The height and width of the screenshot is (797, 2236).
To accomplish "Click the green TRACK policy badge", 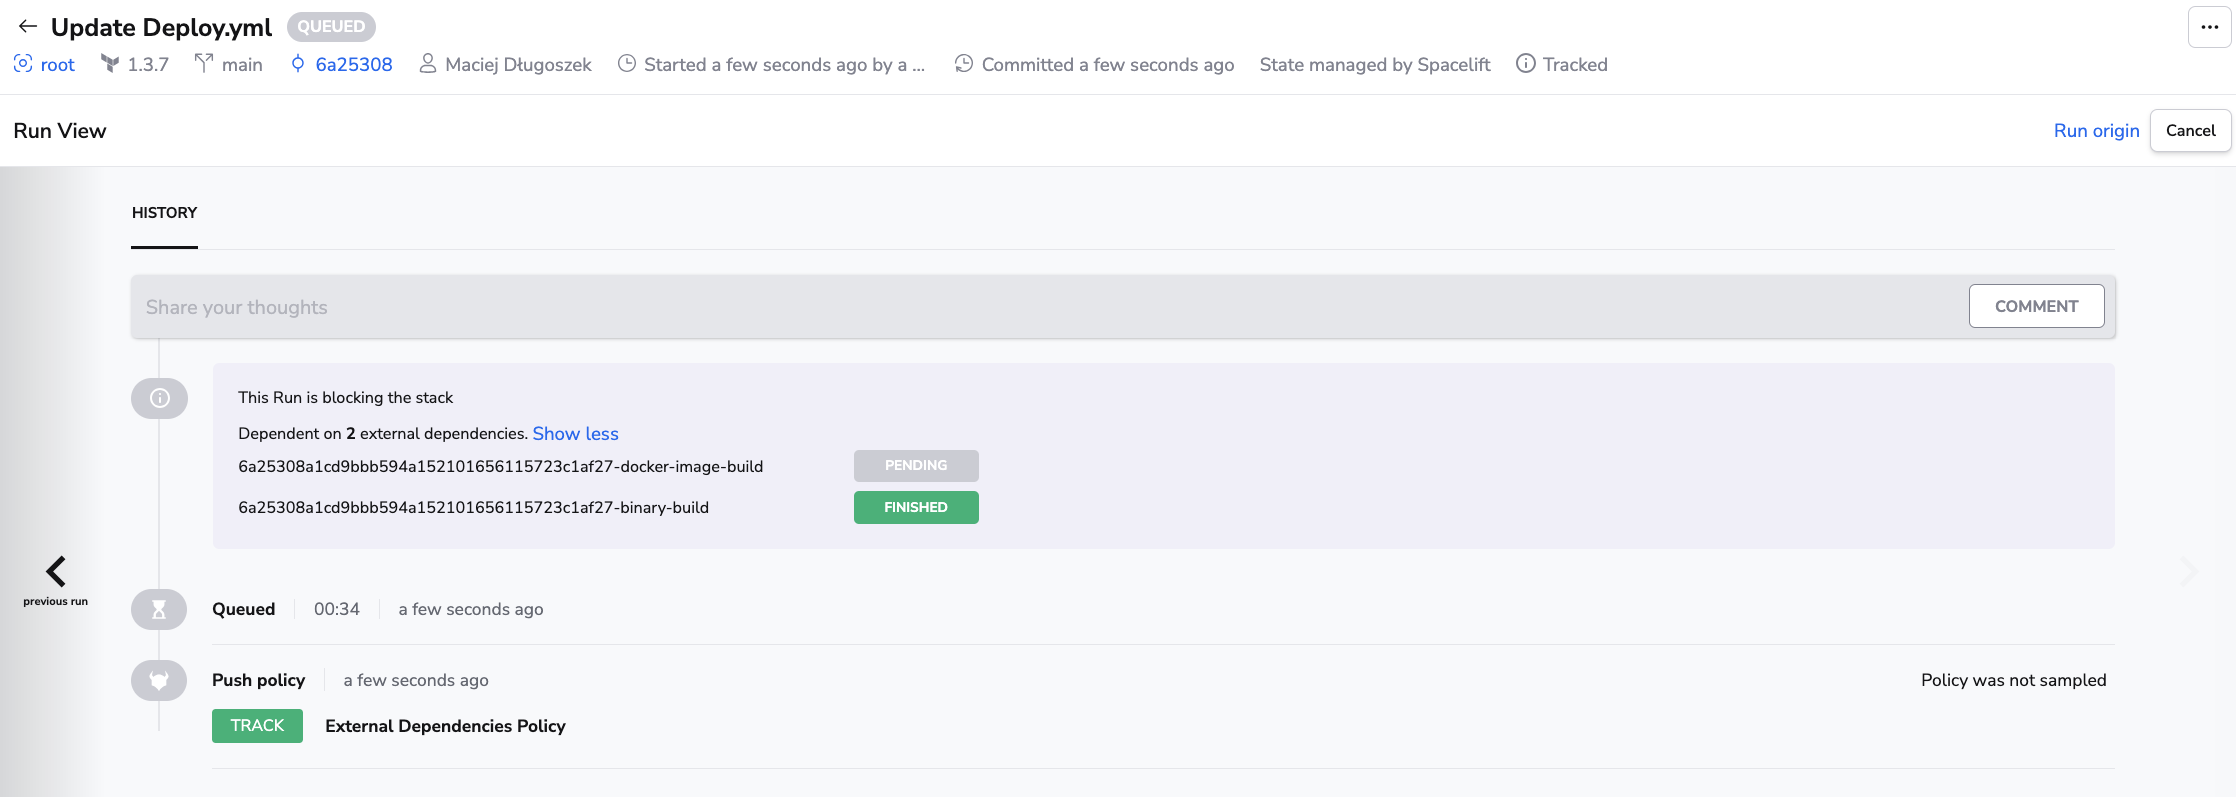I will pyautogui.click(x=257, y=726).
